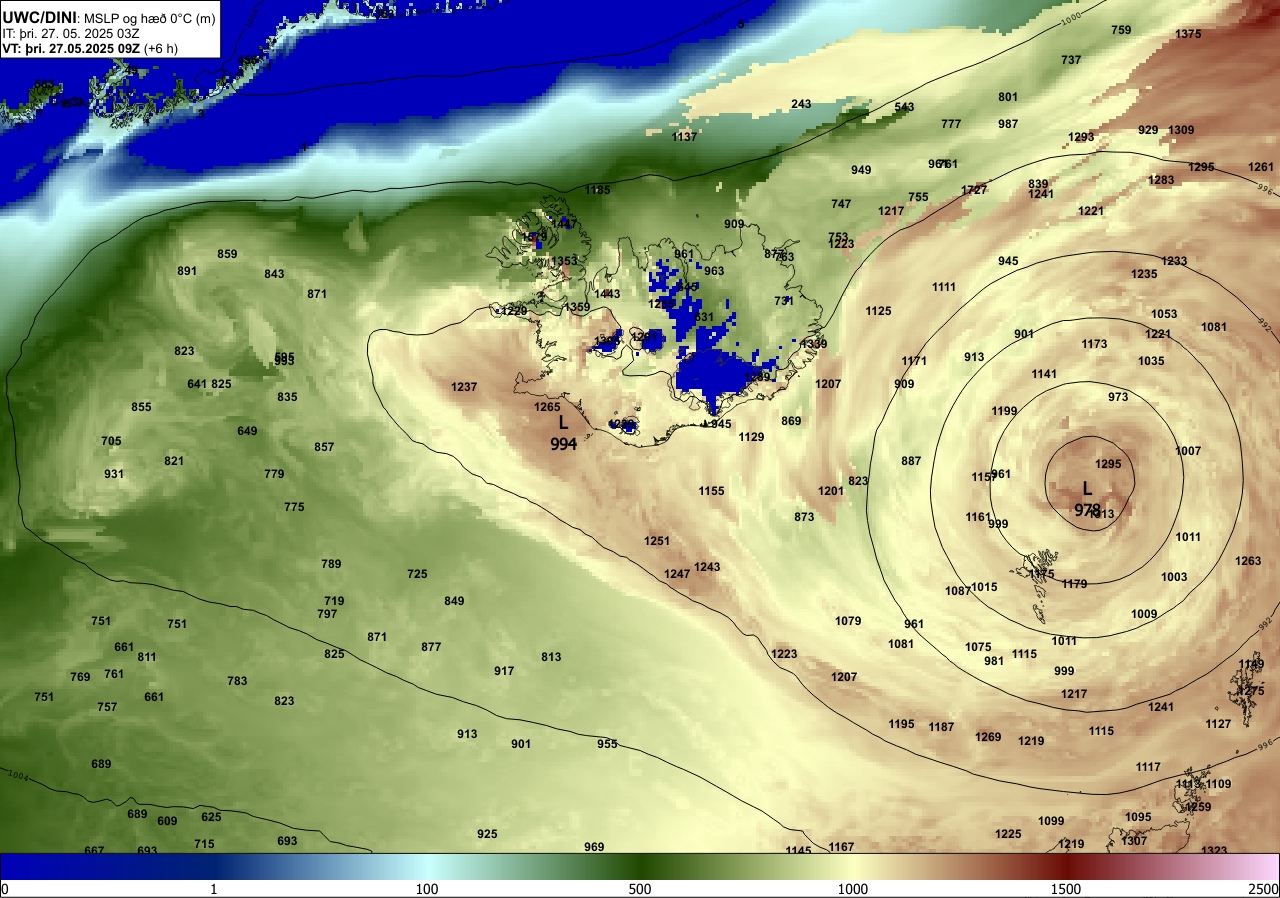Screen dimensions: 1280x898
Task: Click the height value 1375
Action: pyautogui.click(x=1188, y=34)
